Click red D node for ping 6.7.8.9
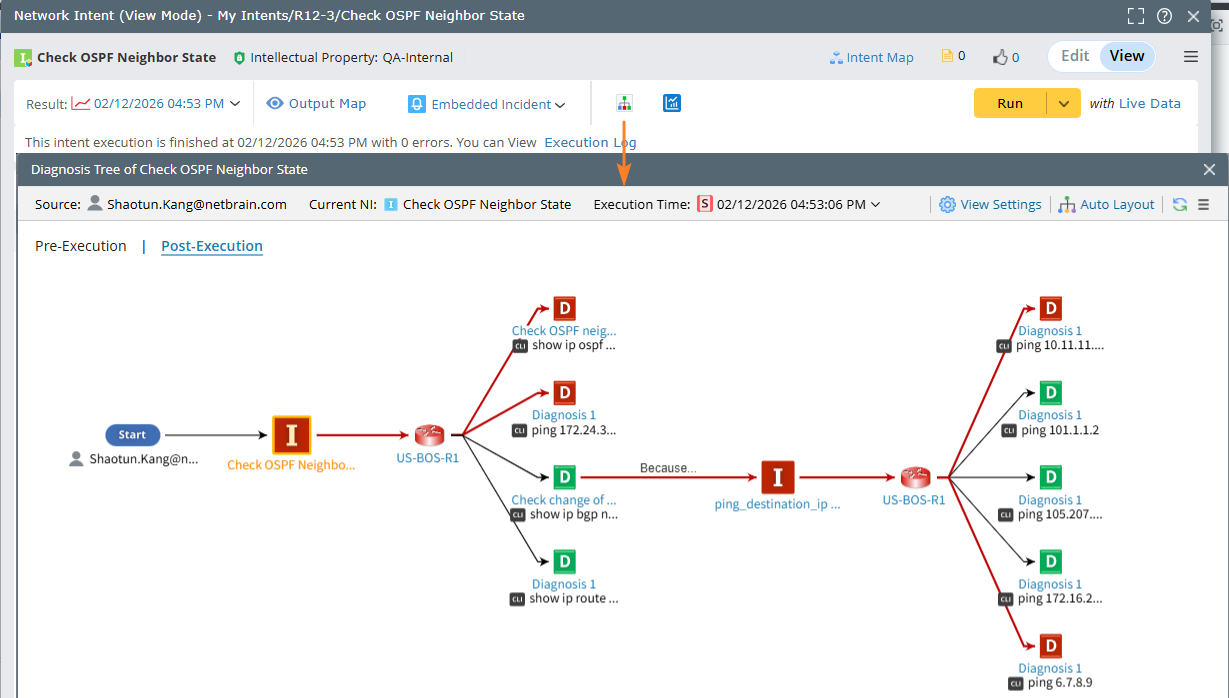 point(1050,645)
